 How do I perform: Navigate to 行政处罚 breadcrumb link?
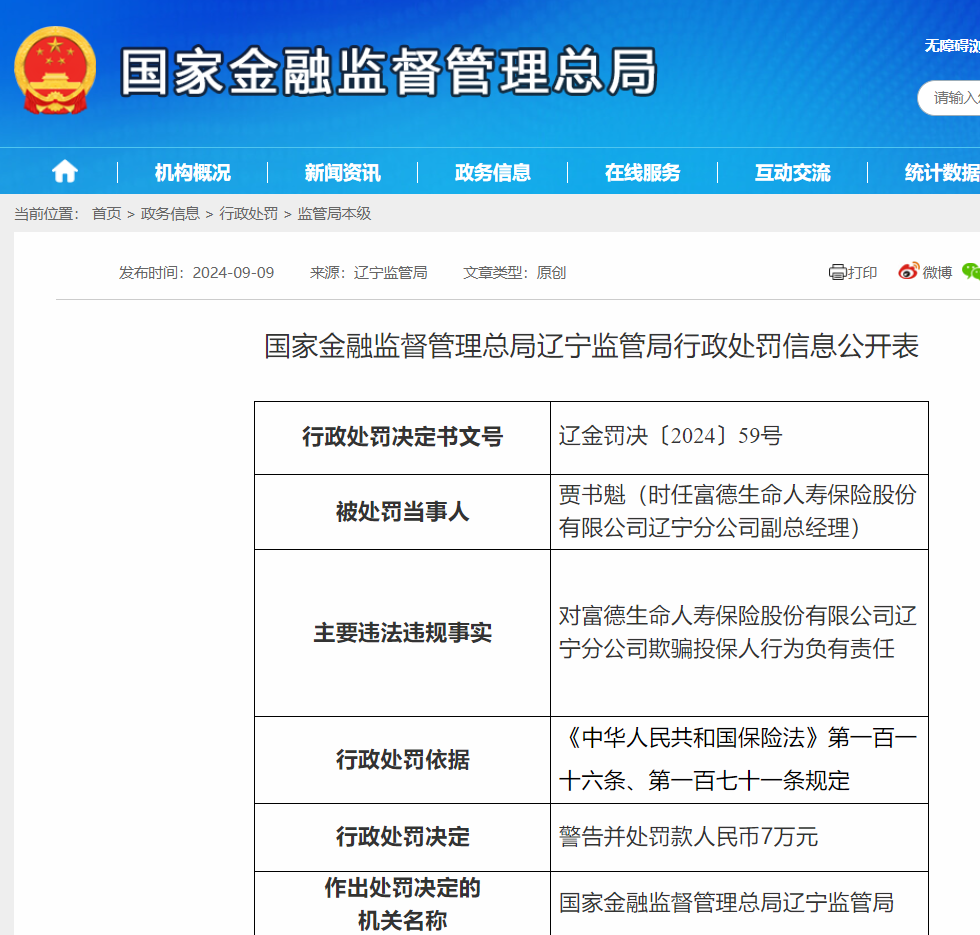(x=249, y=214)
